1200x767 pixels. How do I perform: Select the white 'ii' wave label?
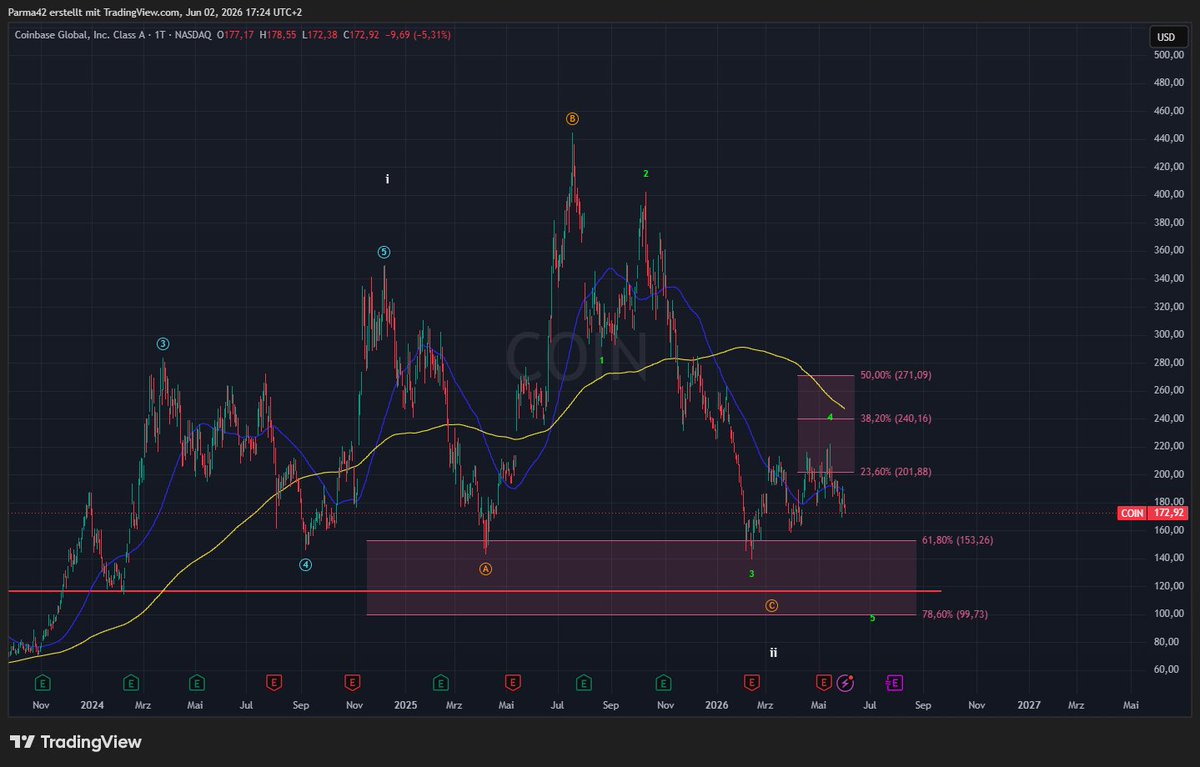(773, 653)
